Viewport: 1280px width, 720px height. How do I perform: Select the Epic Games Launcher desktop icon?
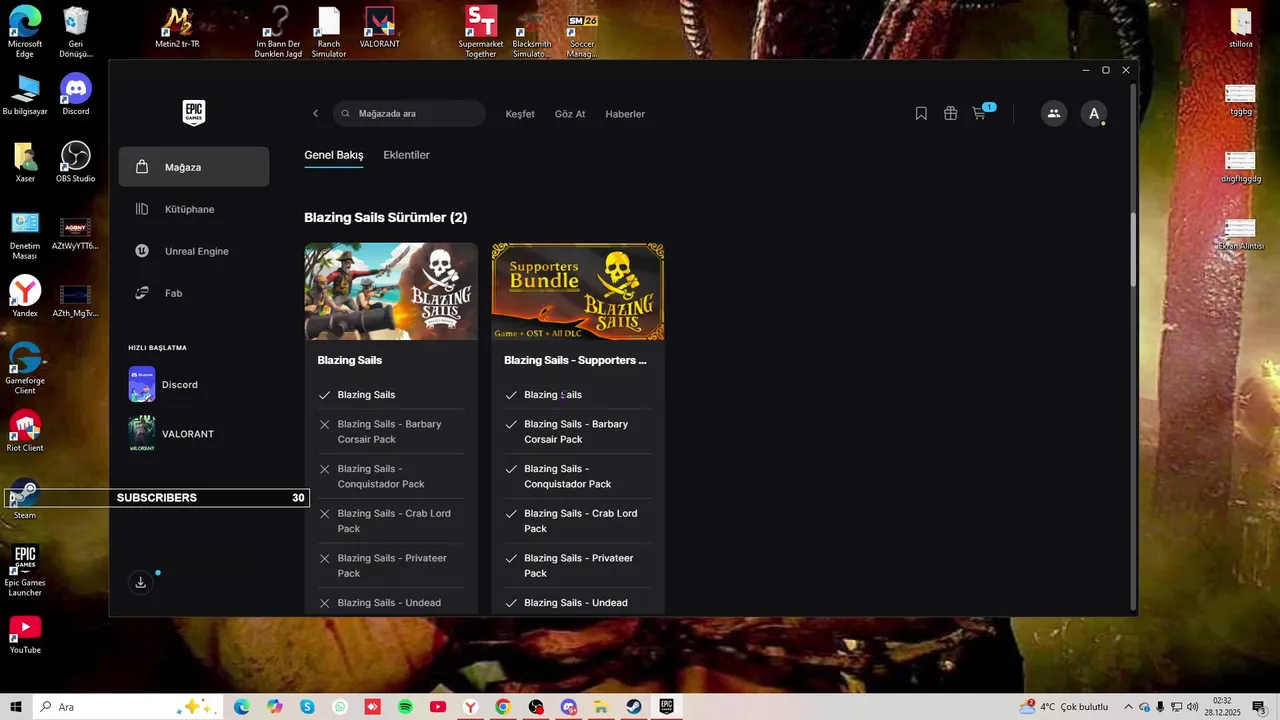coord(25,570)
